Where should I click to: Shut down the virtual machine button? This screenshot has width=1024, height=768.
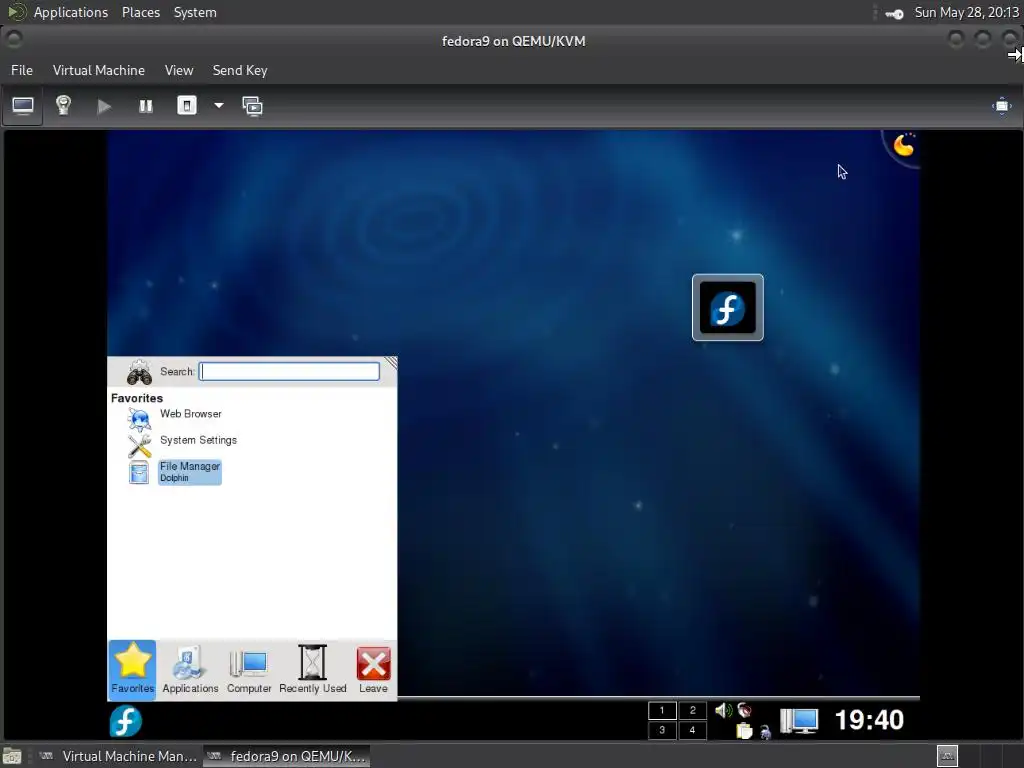tap(187, 106)
